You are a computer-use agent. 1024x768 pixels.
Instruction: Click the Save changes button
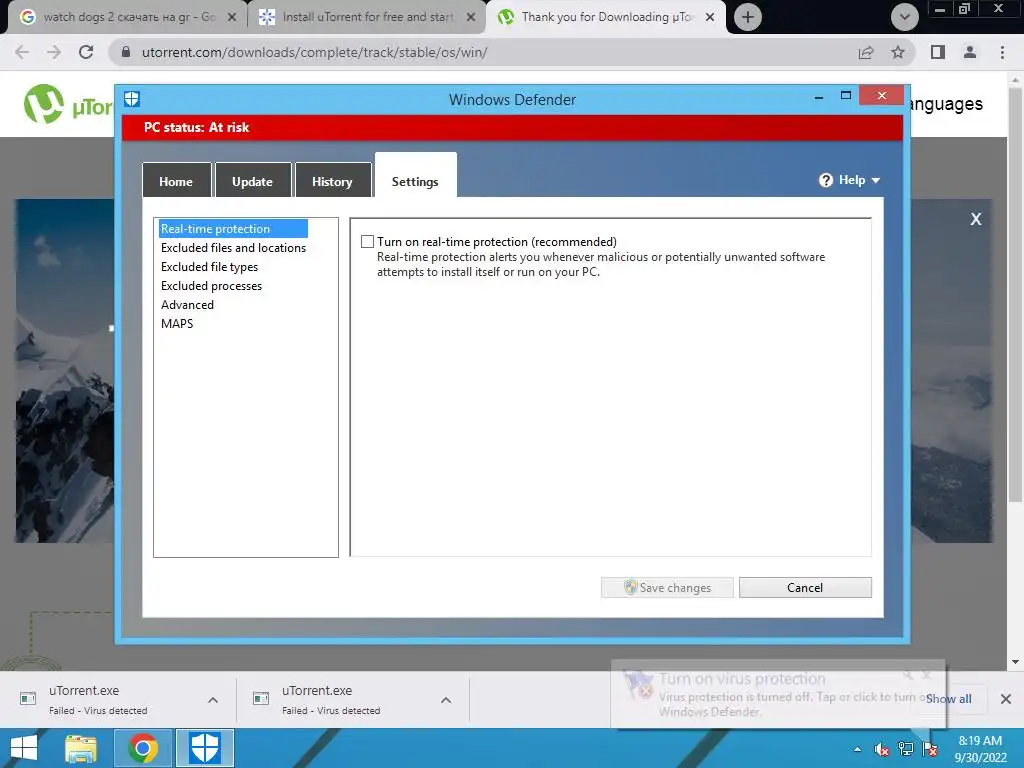coord(667,587)
